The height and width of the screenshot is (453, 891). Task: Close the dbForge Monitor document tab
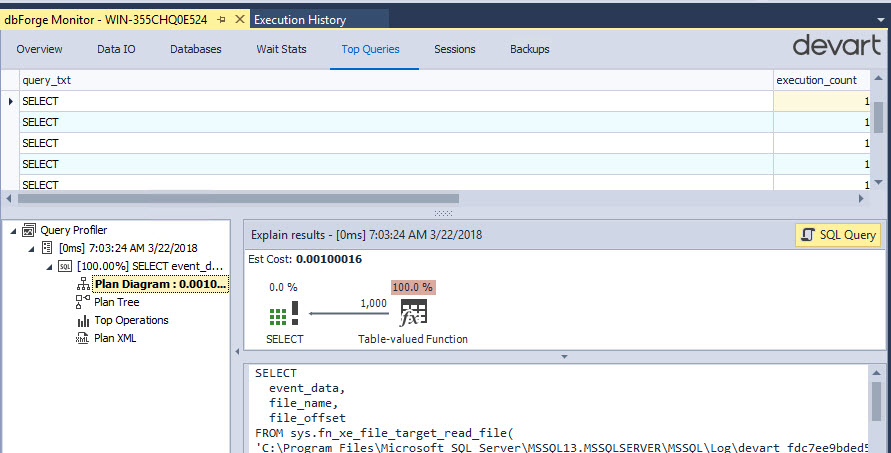pyautogui.click(x=239, y=19)
